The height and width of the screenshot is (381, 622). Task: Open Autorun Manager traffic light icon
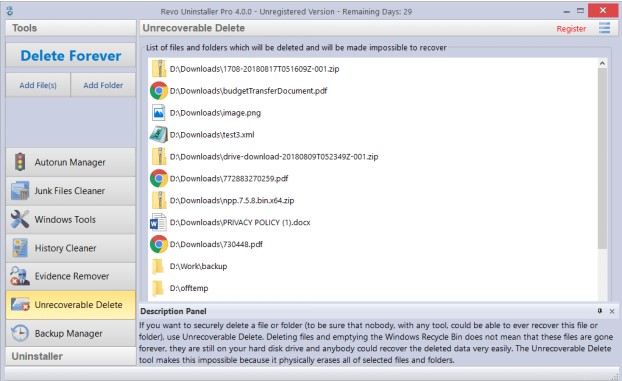(x=20, y=162)
